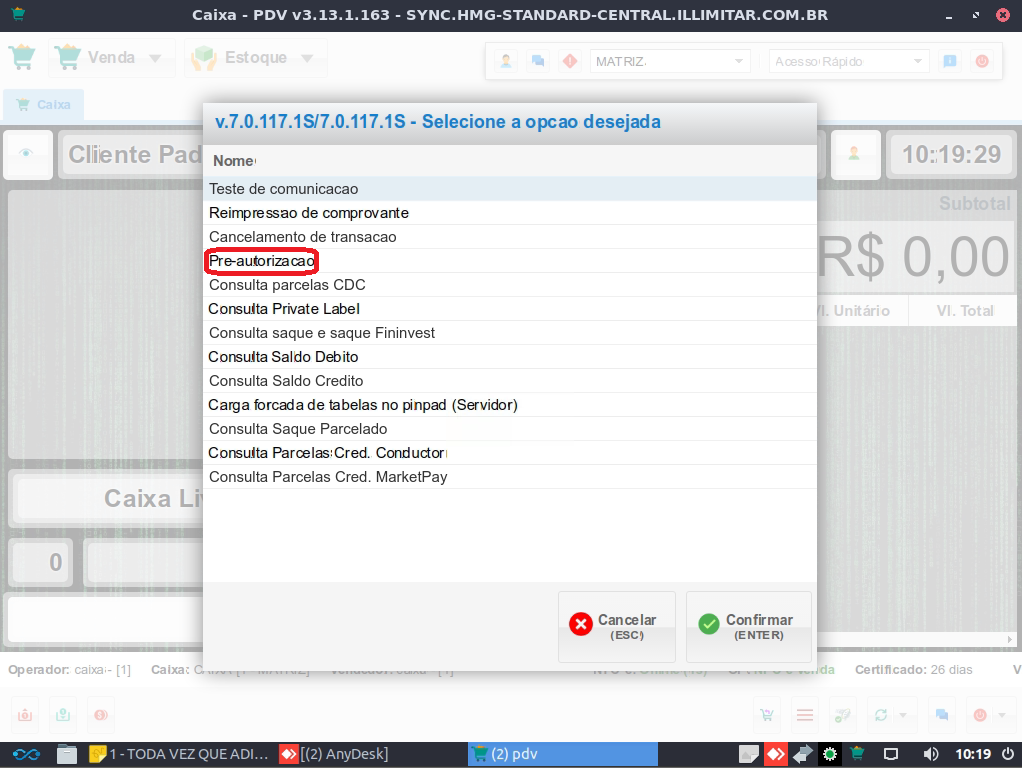Screen dimensions: 1022x768
Task: Click the volume speaker icon in system tray
Action: pyautogui.click(x=930, y=754)
